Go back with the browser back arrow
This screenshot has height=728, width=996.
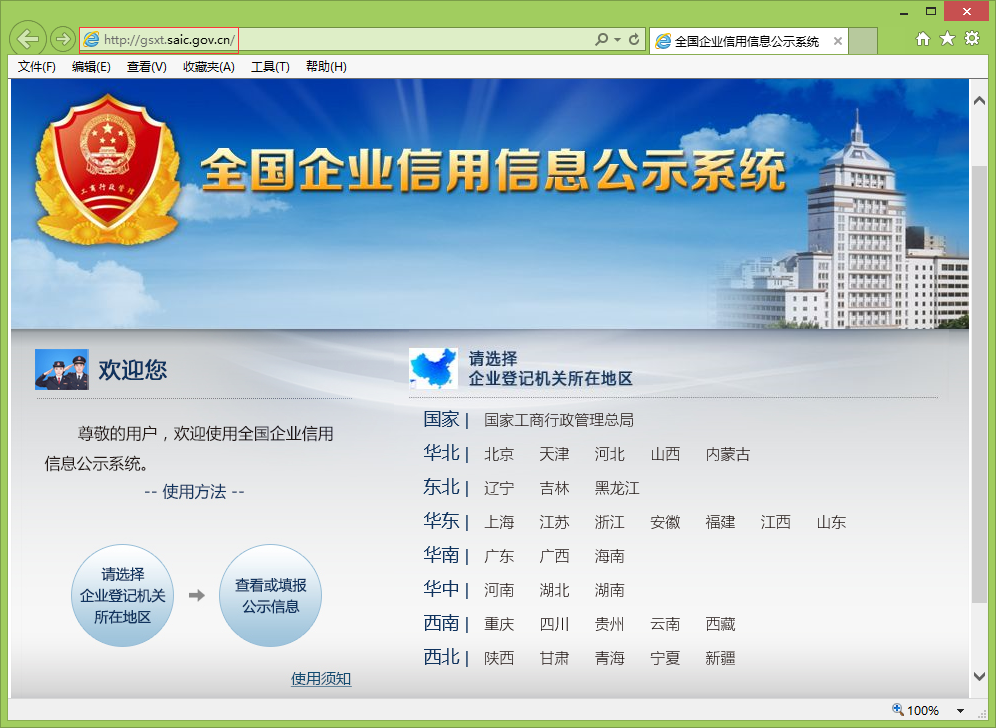28,39
